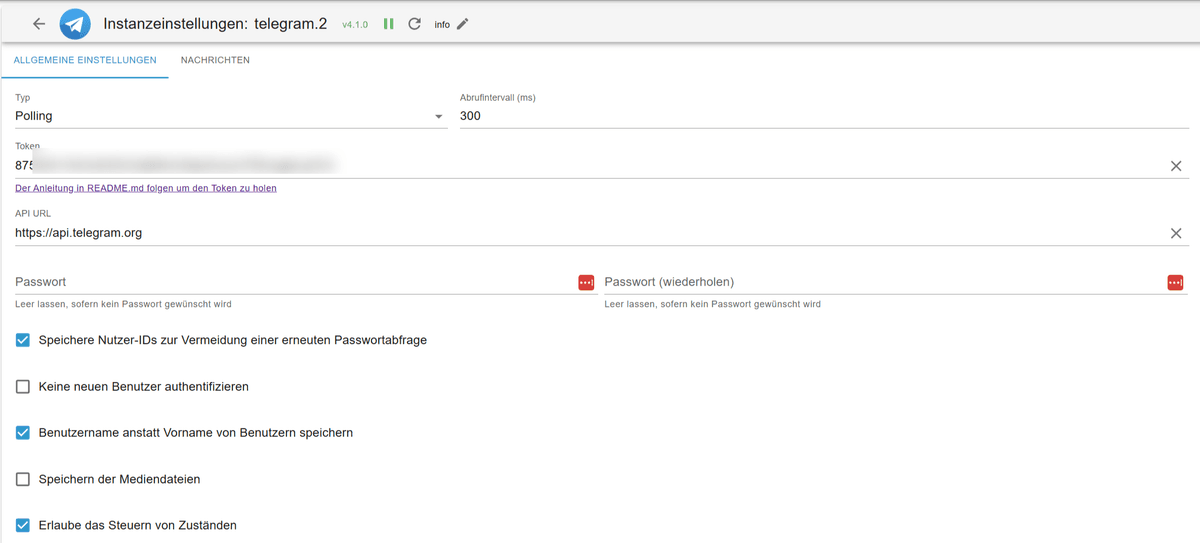Click the v4.1.0 version label
1200x543 pixels.
point(355,25)
